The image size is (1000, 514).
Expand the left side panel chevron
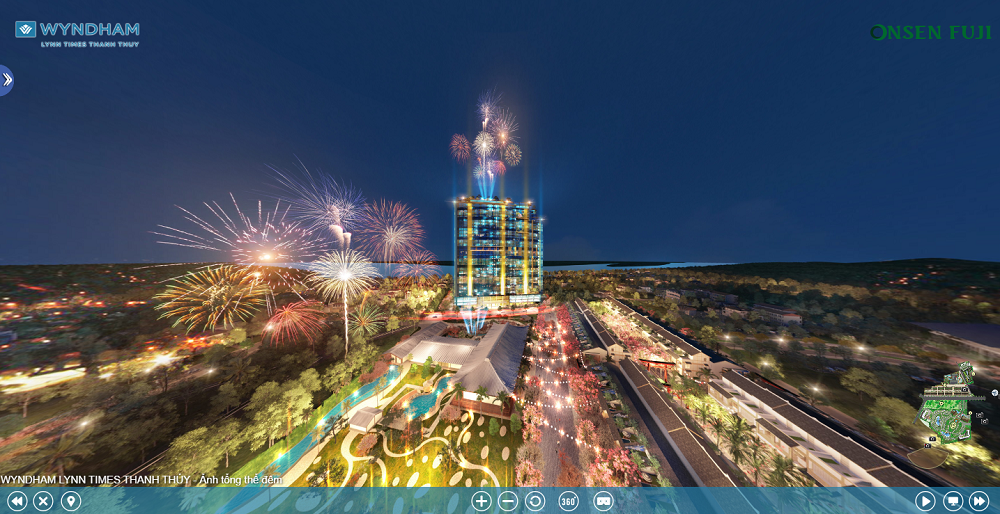tap(6, 80)
